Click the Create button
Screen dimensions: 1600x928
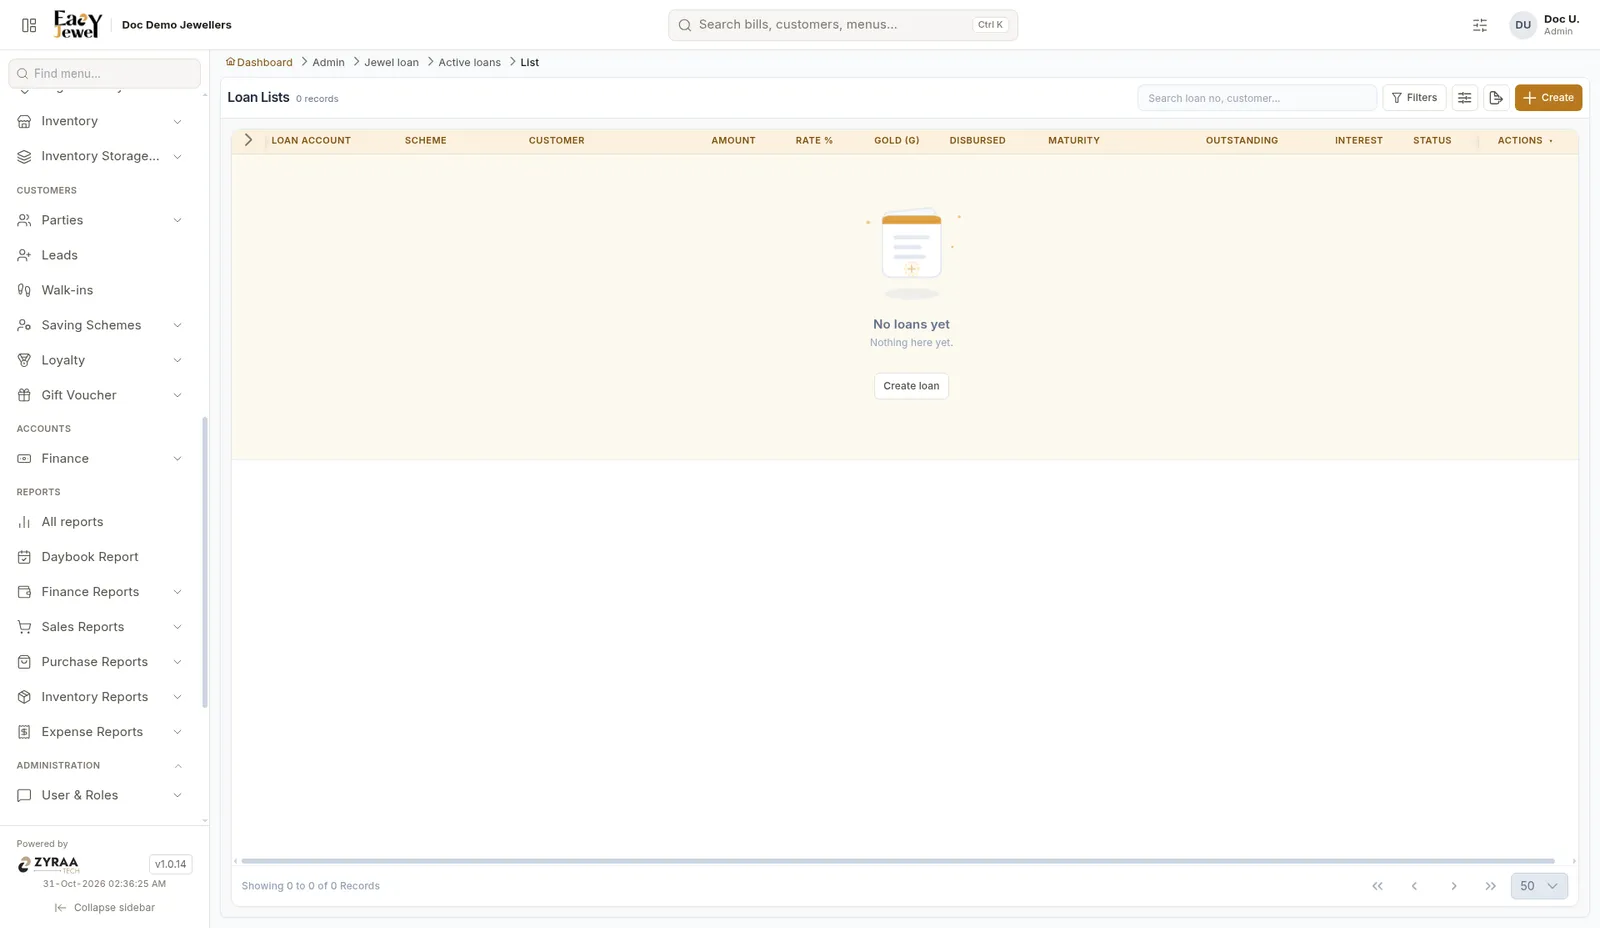pos(1548,98)
